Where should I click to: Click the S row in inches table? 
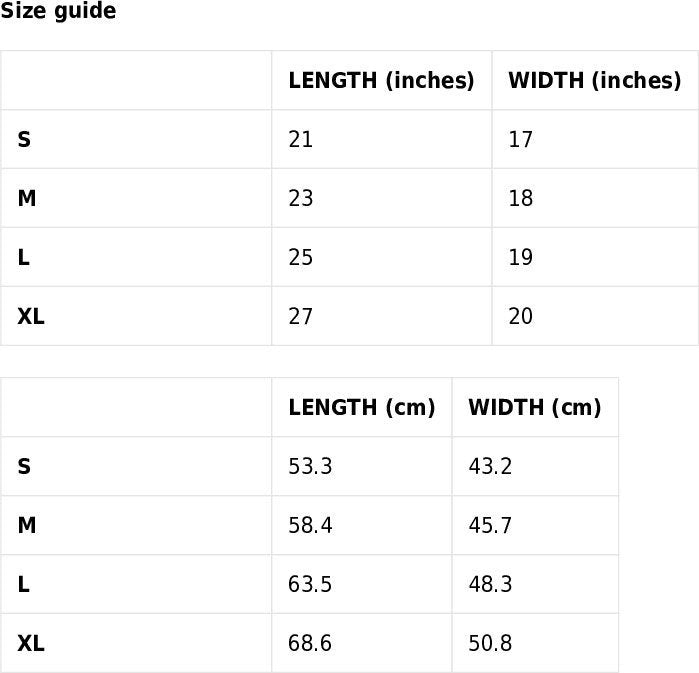click(349, 139)
